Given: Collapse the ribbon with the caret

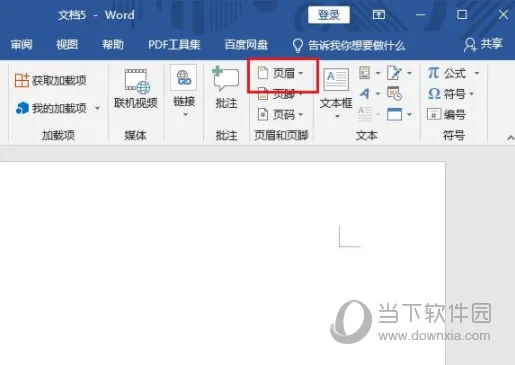Looking at the screenshot, I should tap(510, 137).
